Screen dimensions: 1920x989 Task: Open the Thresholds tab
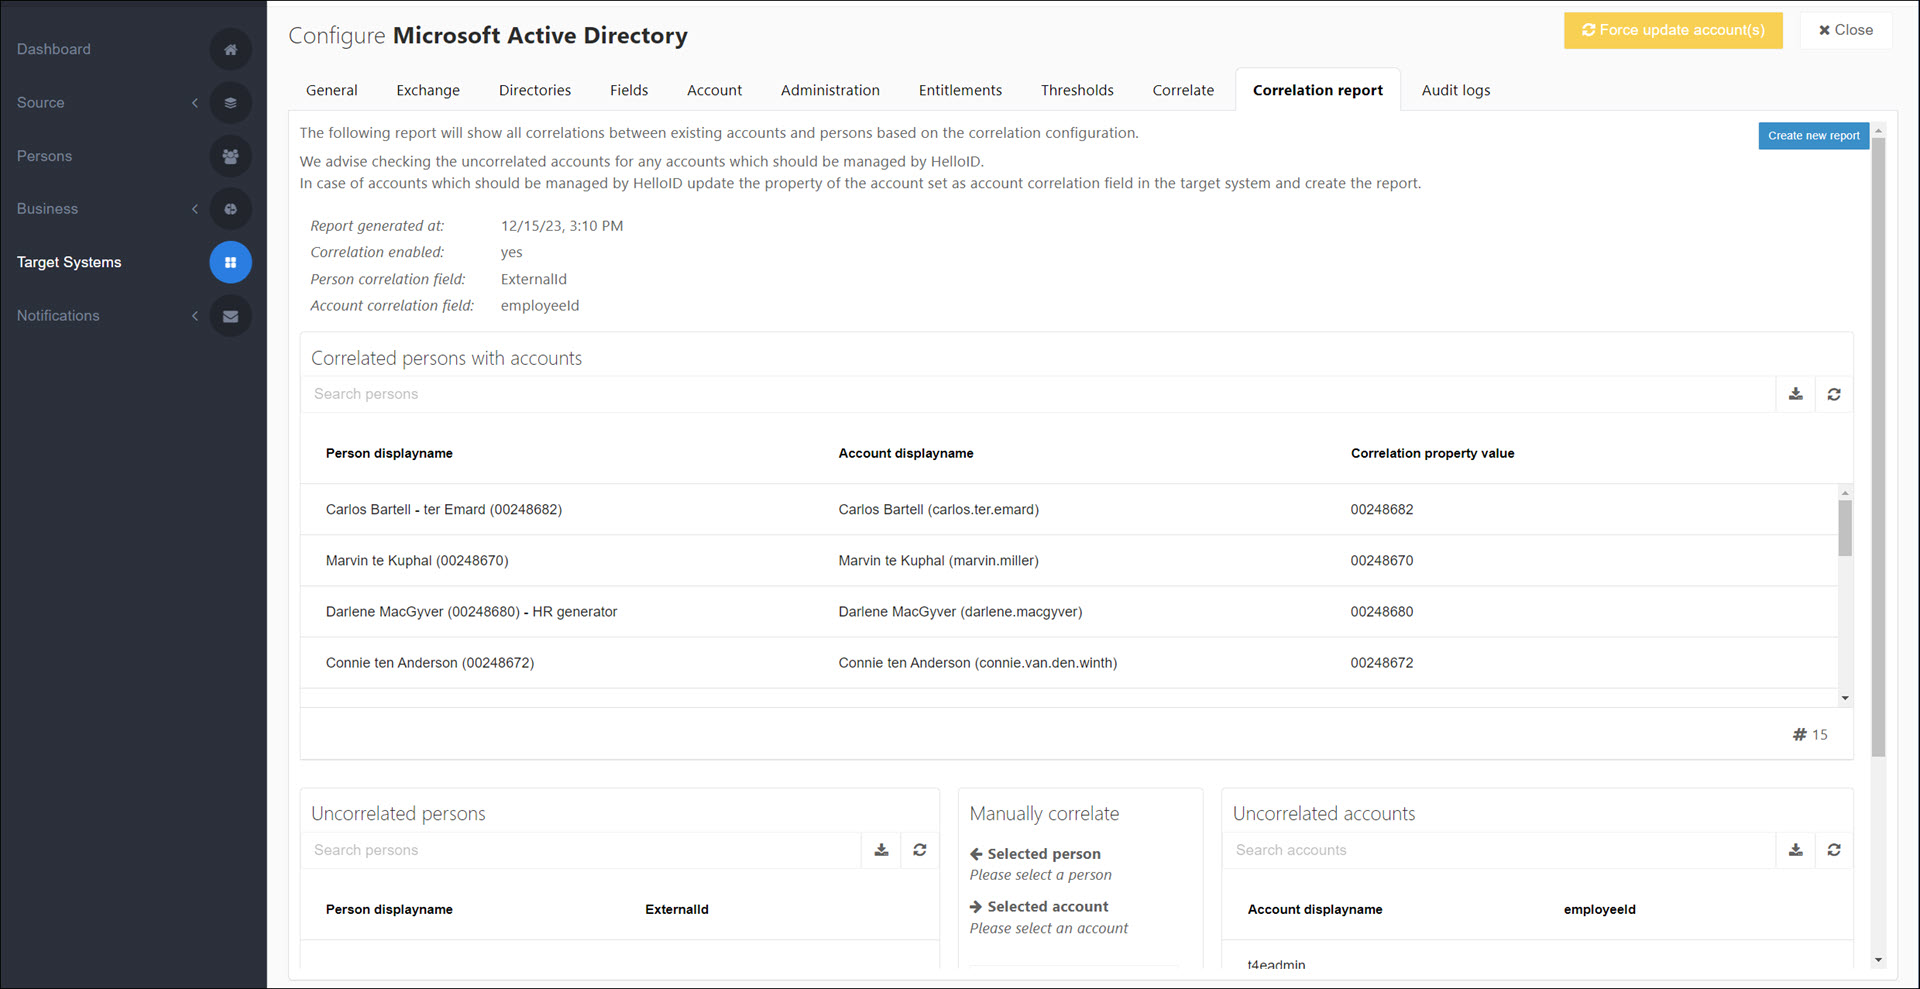pyautogui.click(x=1077, y=90)
